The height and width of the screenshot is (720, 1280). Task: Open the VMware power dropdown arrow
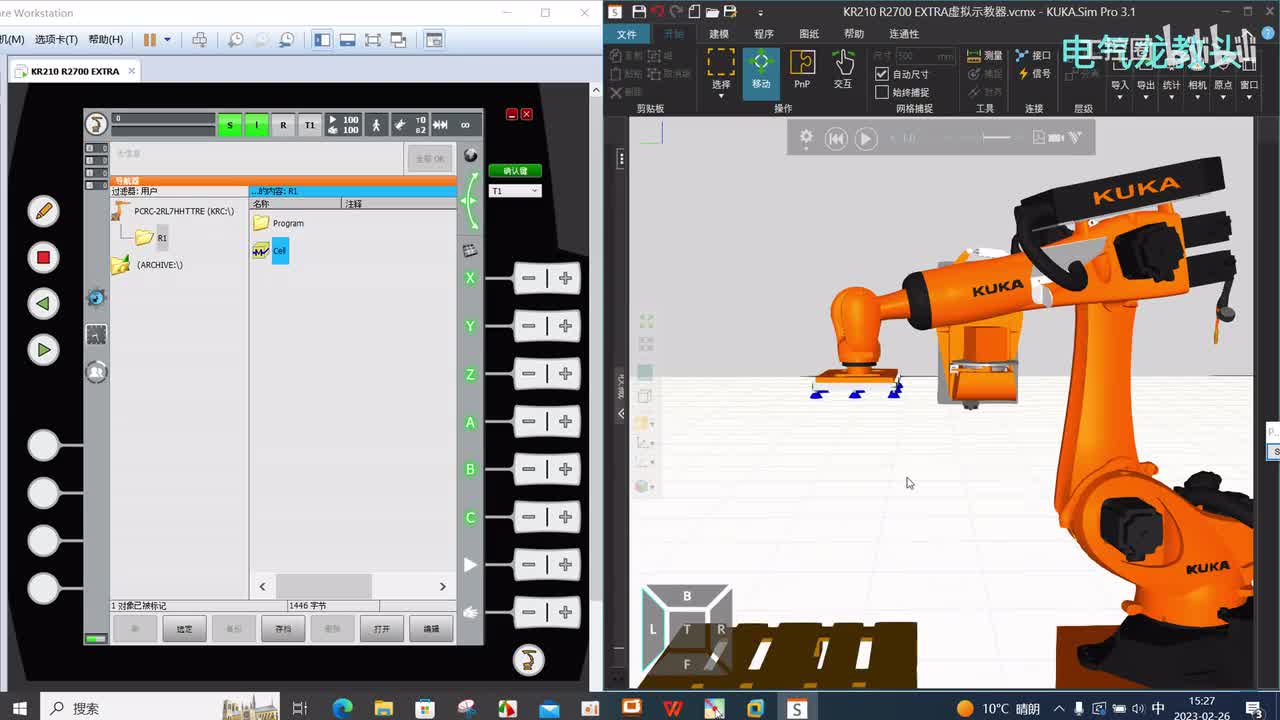167,40
